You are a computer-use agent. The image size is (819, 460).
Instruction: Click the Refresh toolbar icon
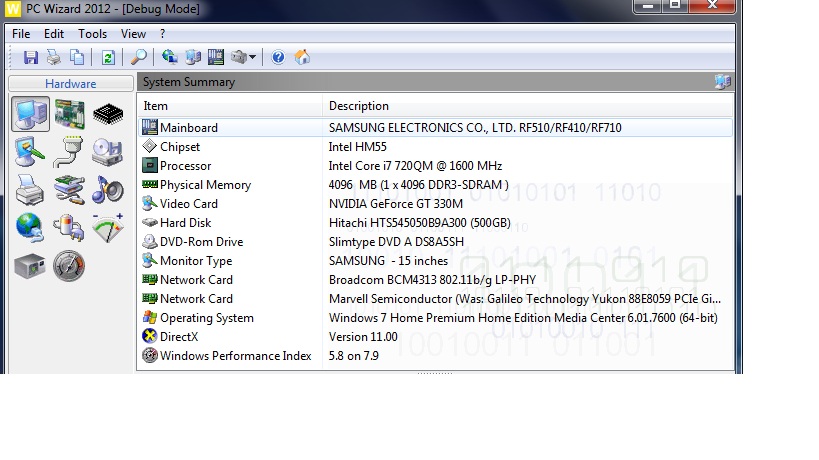(108, 57)
